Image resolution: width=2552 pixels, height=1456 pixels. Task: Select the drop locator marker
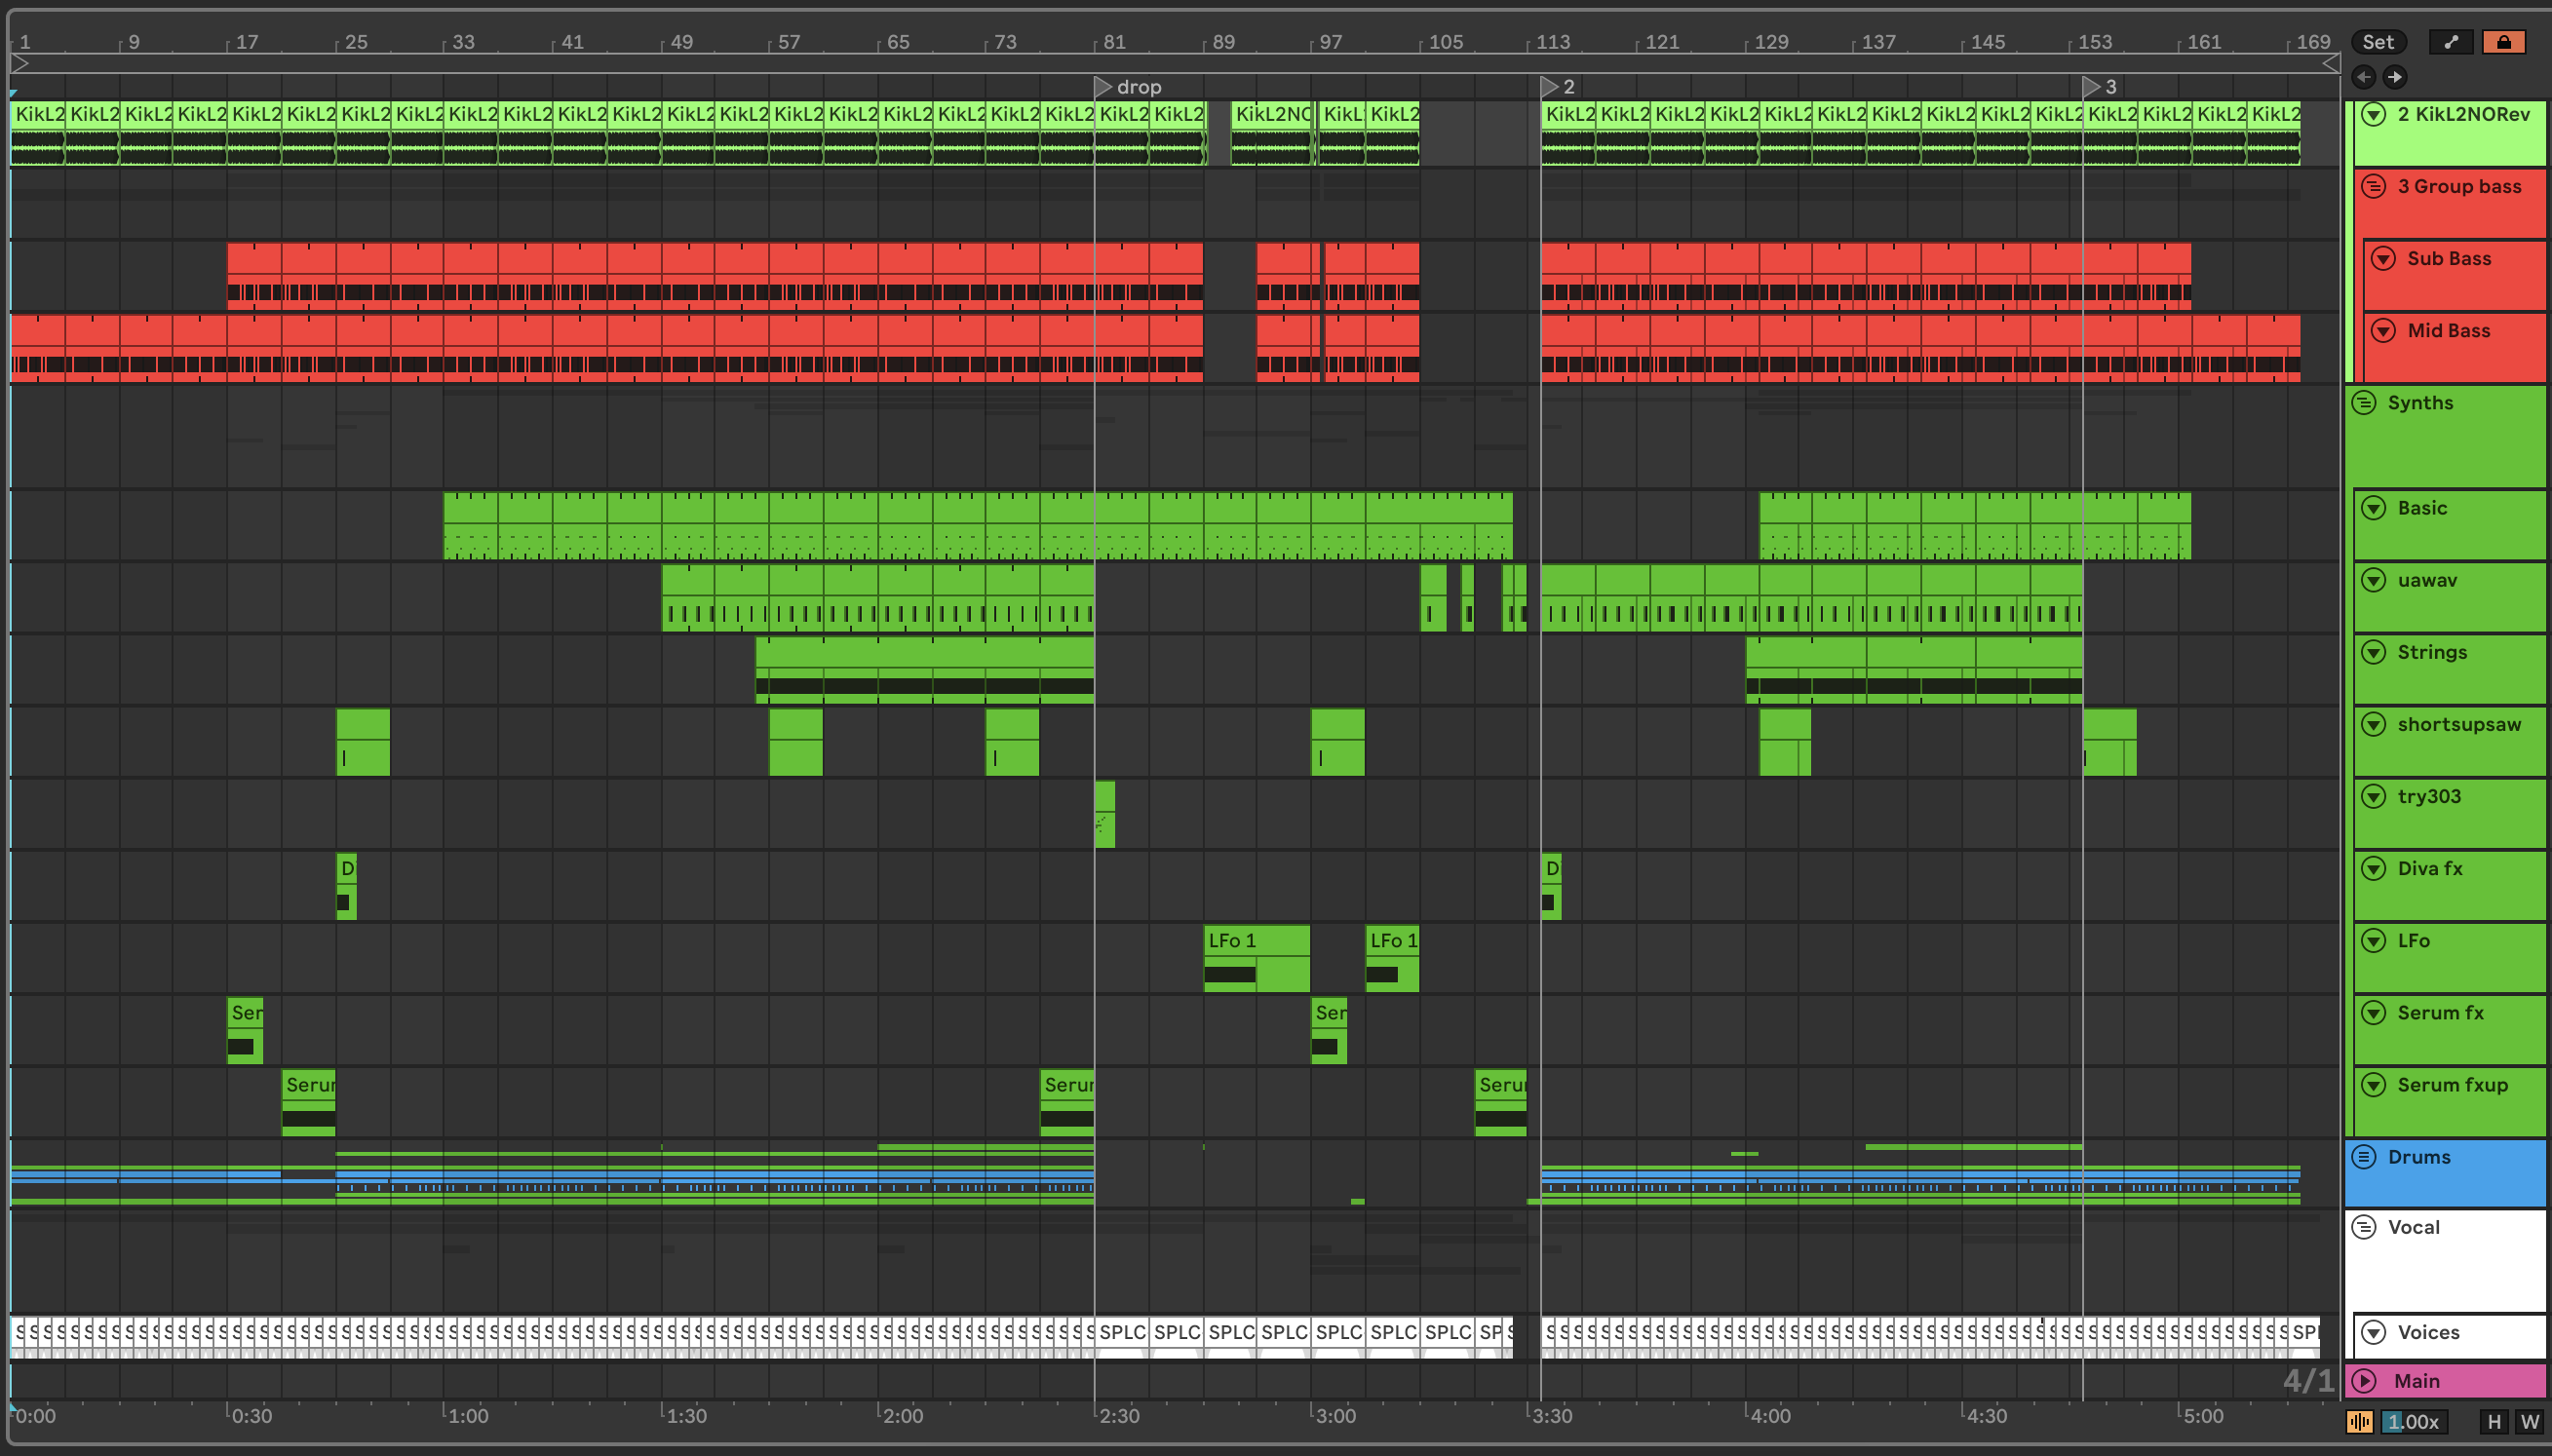click(1103, 87)
